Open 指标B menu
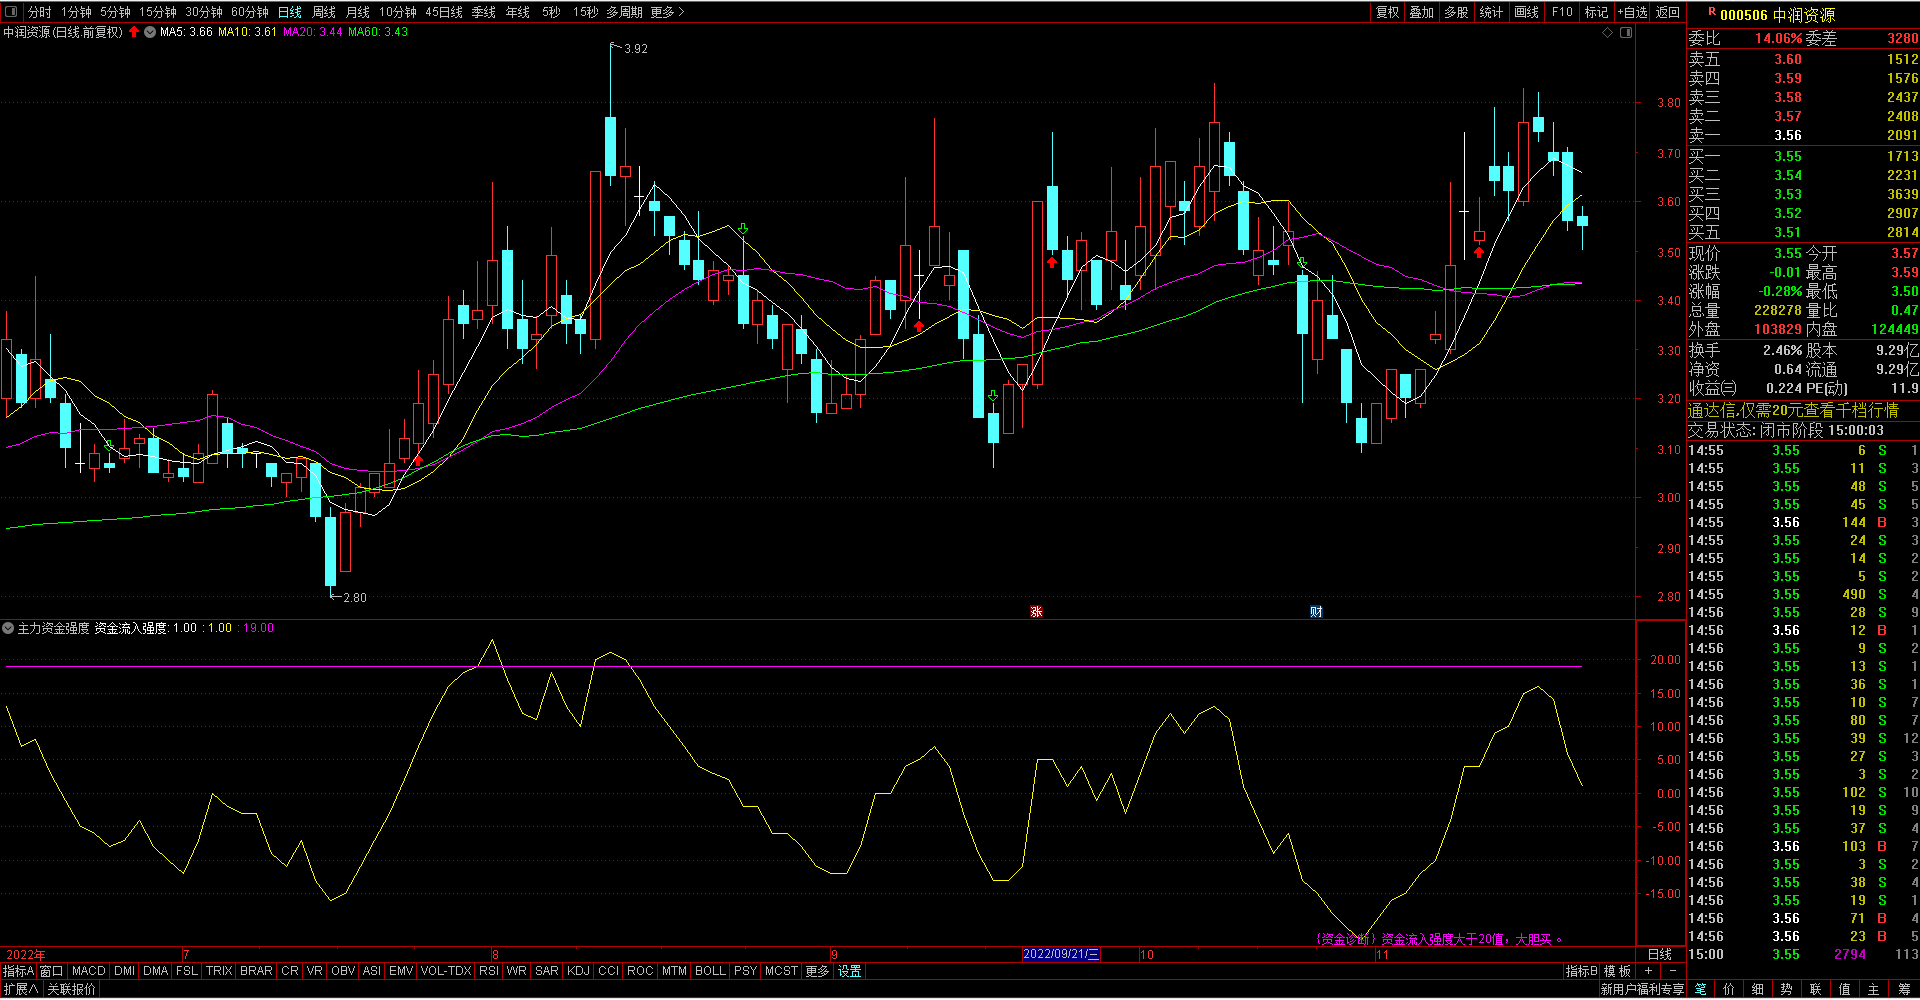Image resolution: width=1920 pixels, height=1000 pixels. coord(1581,971)
